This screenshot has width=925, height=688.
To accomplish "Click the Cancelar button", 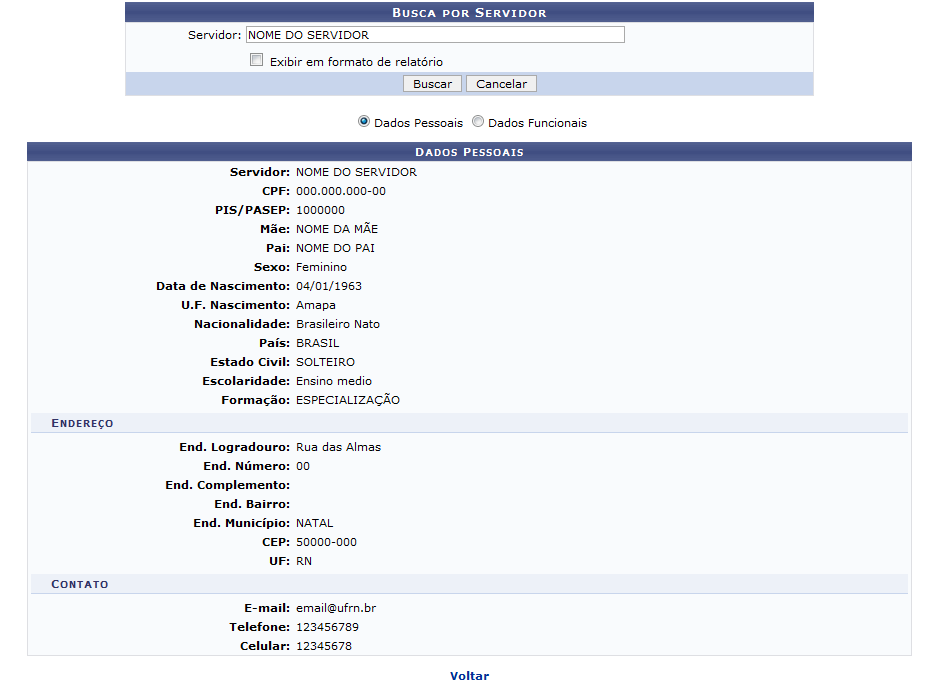I will [501, 84].
